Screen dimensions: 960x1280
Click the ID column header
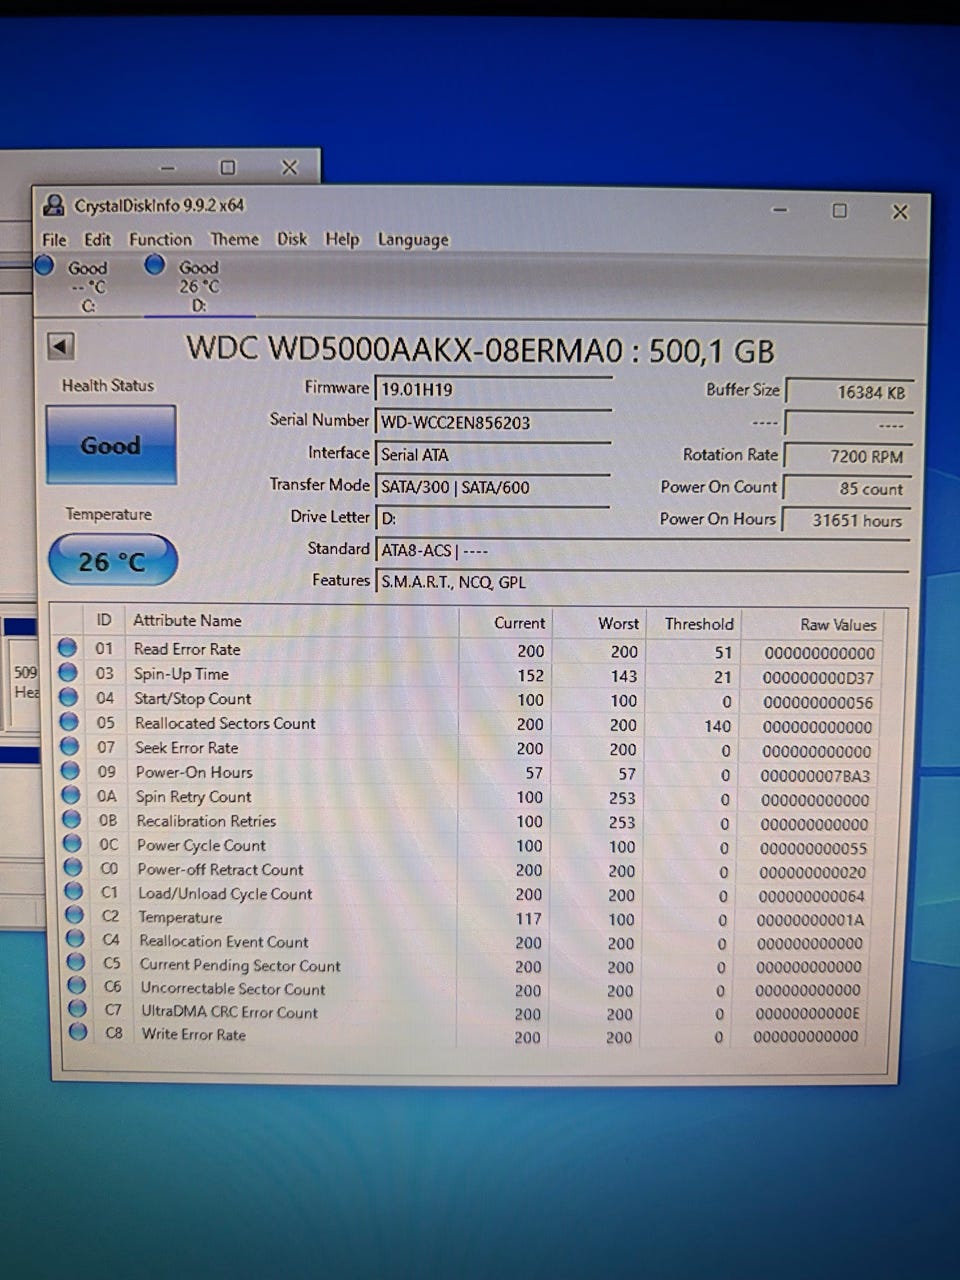(x=104, y=620)
